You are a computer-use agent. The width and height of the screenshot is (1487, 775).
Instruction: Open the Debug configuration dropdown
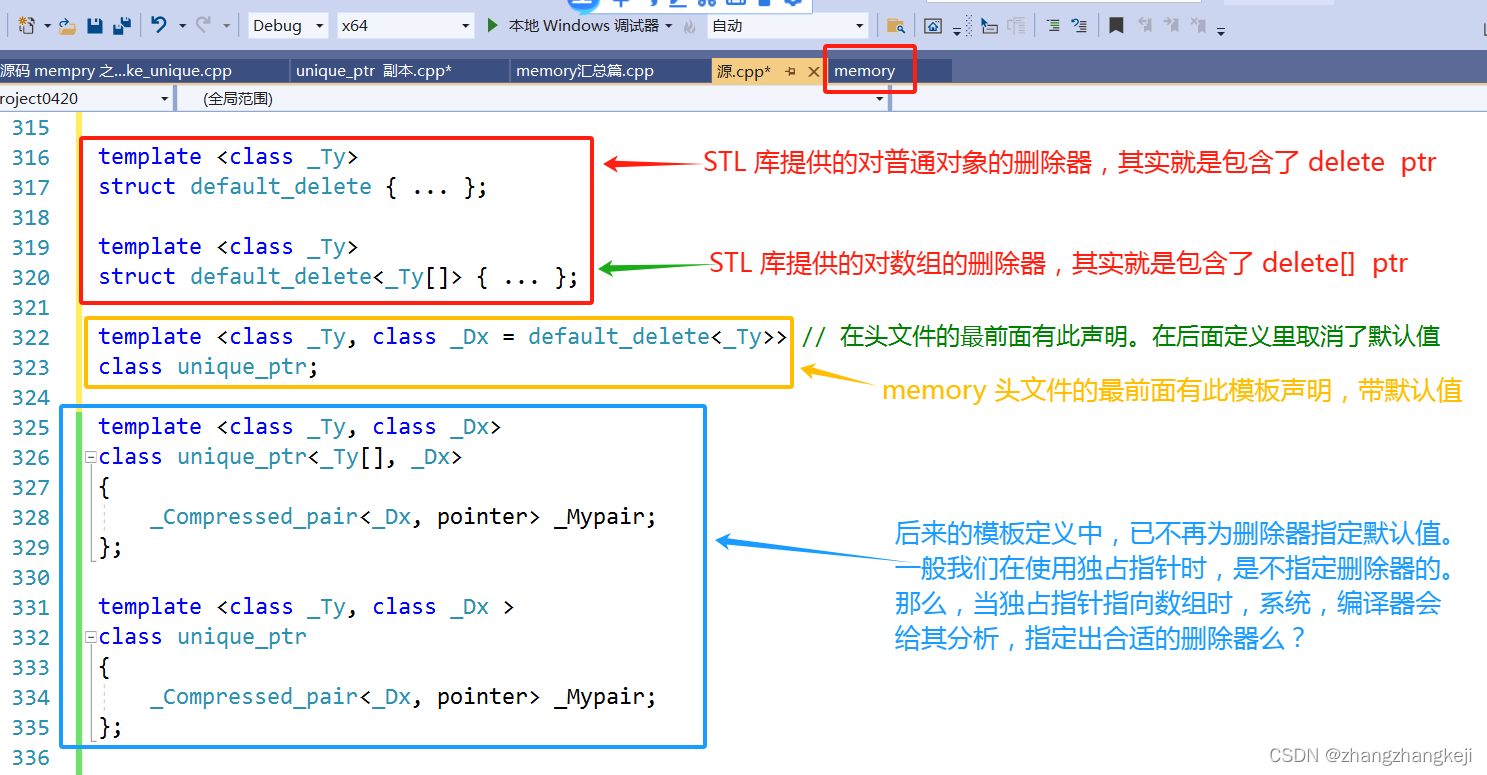[x=288, y=26]
